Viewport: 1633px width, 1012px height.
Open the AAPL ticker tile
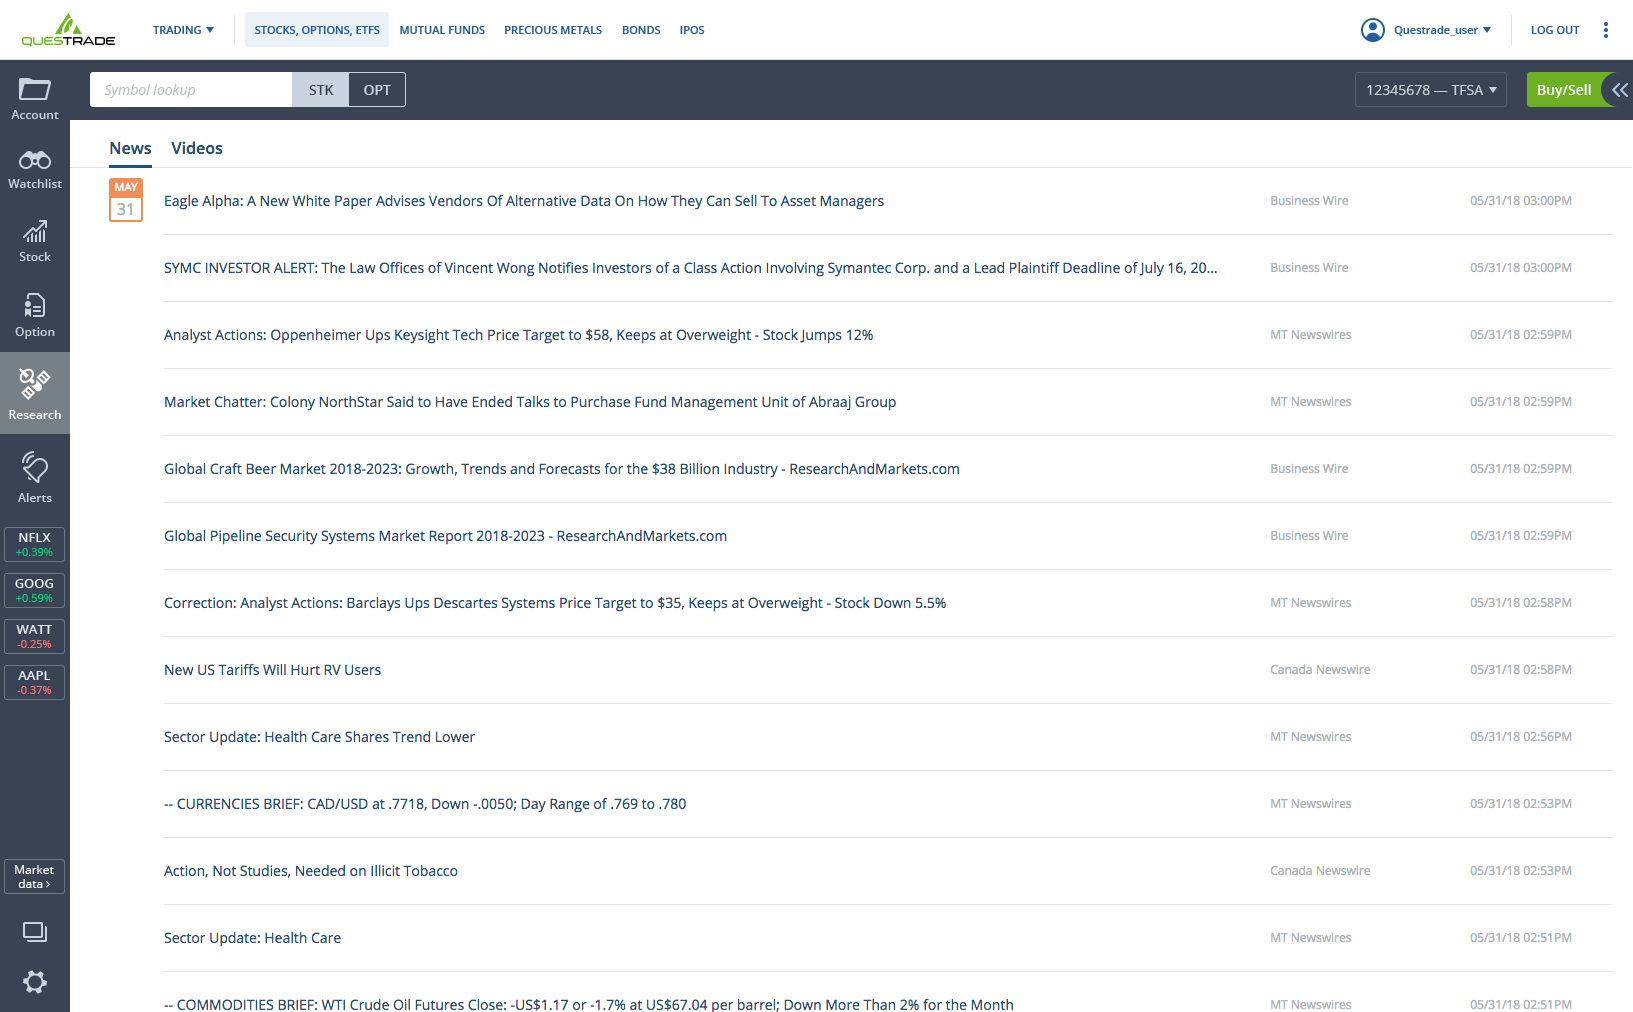tap(35, 682)
